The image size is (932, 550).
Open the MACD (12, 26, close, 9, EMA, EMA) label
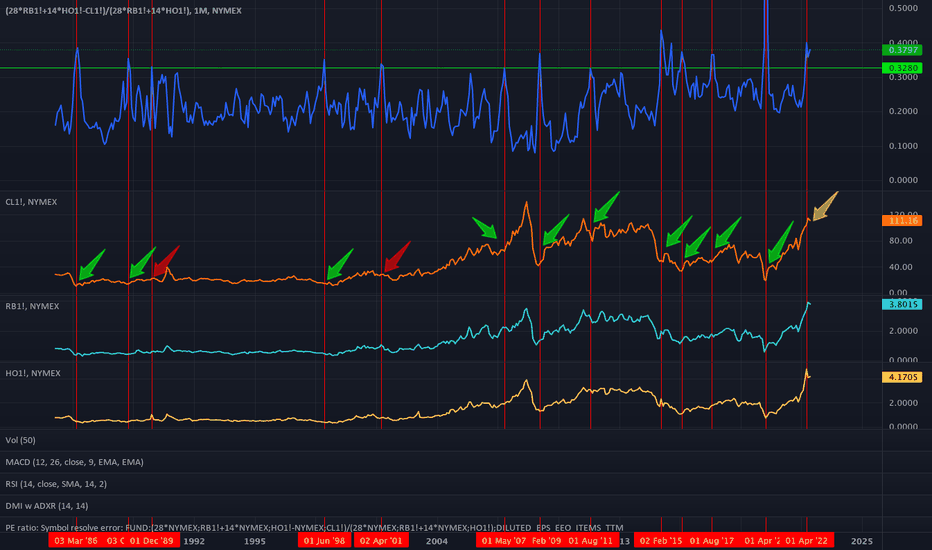[x=74, y=462]
